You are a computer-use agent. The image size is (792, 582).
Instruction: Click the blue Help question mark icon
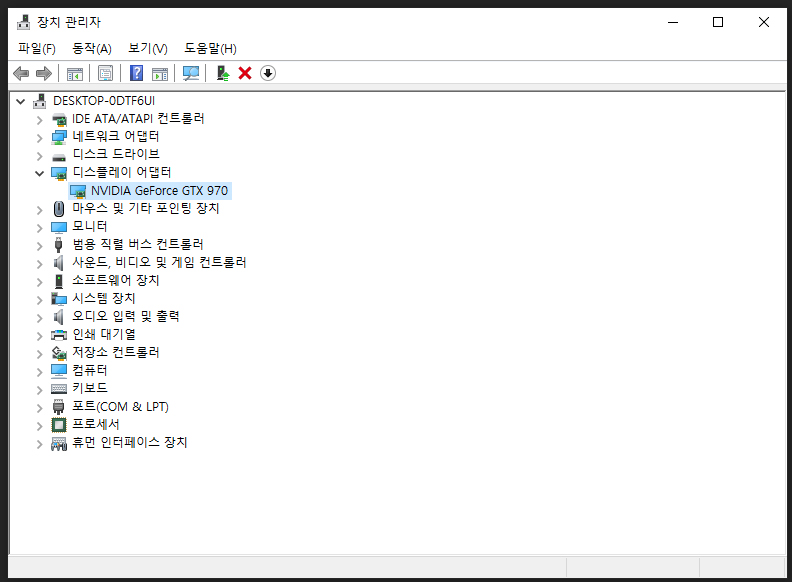tap(136, 74)
